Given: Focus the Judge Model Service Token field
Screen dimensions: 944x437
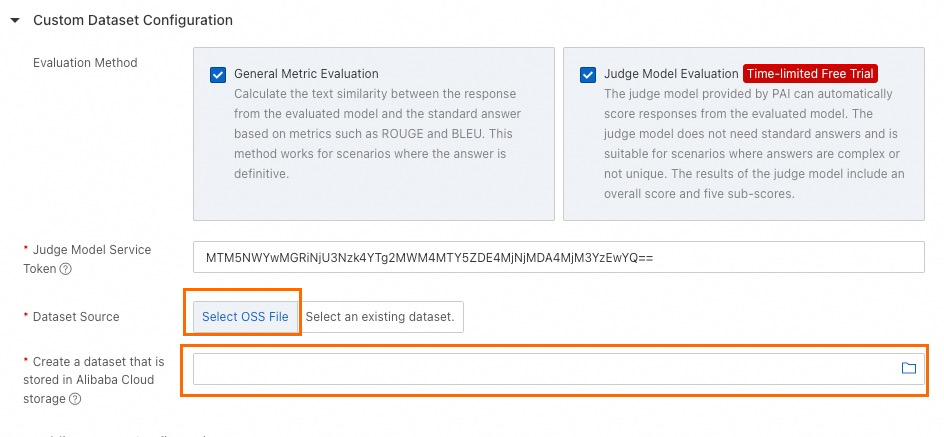Looking at the screenshot, I should (559, 257).
